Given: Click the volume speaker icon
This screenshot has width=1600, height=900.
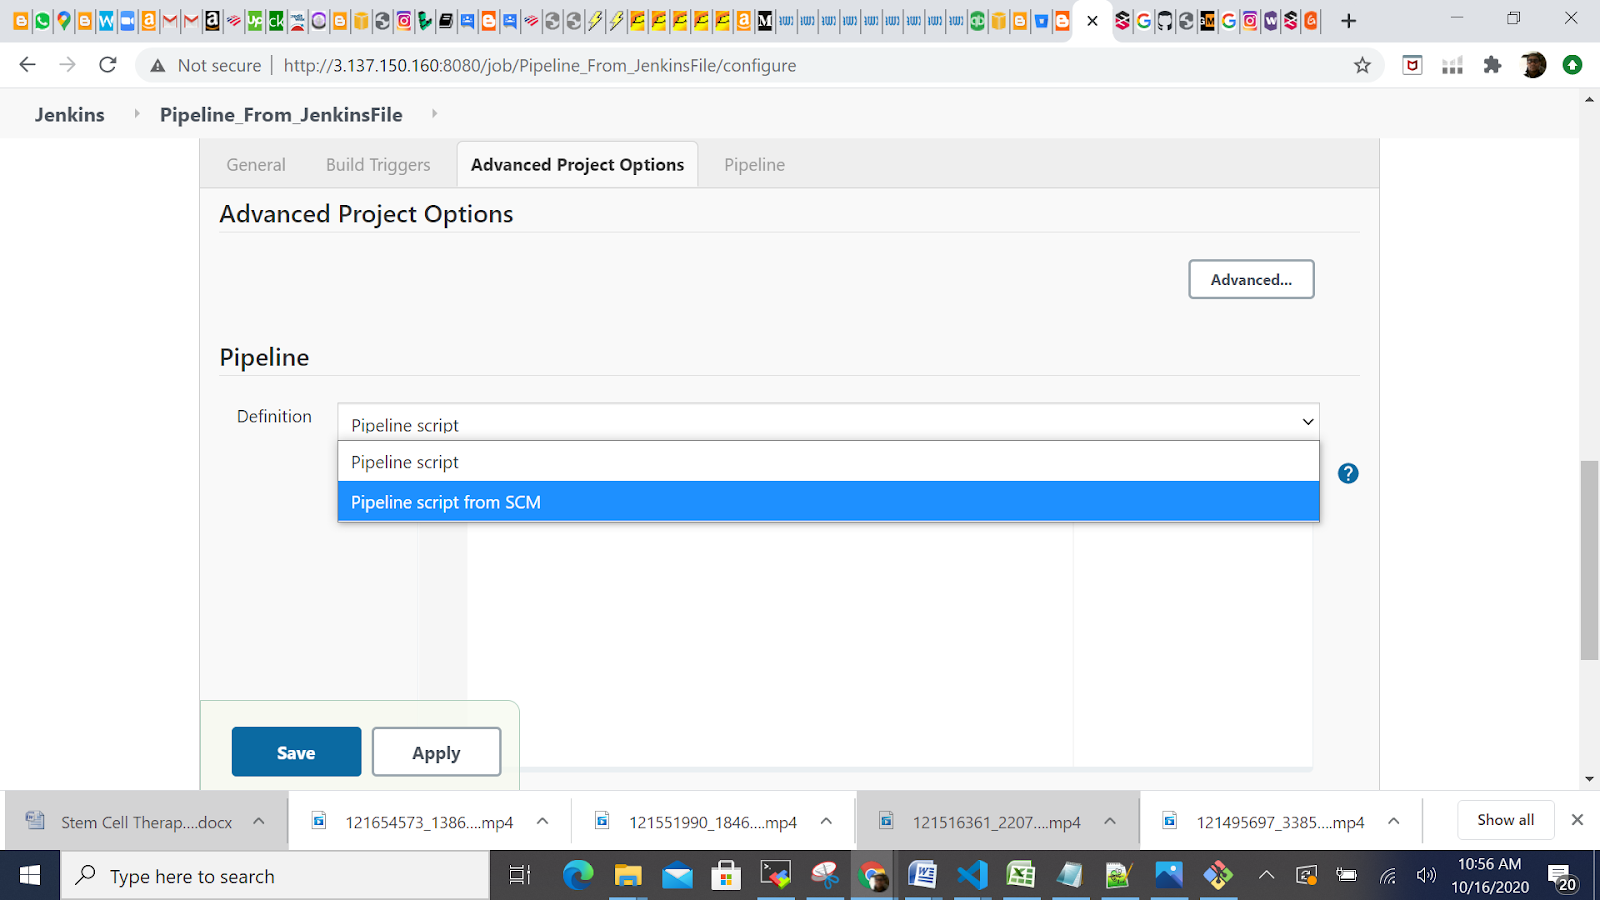Looking at the screenshot, I should (1426, 876).
